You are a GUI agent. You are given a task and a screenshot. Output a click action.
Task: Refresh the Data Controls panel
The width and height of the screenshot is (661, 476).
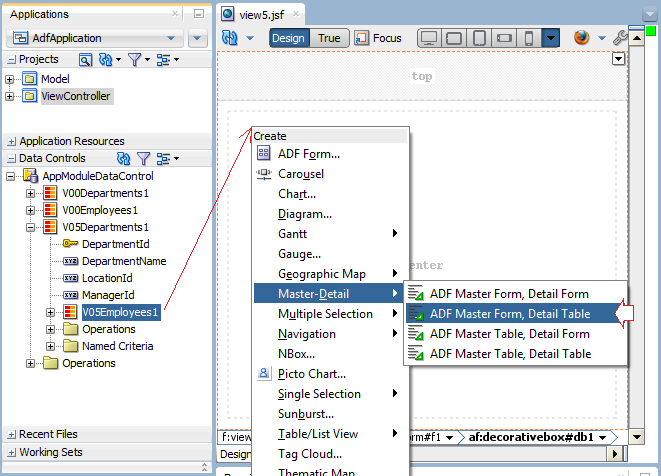[123, 159]
